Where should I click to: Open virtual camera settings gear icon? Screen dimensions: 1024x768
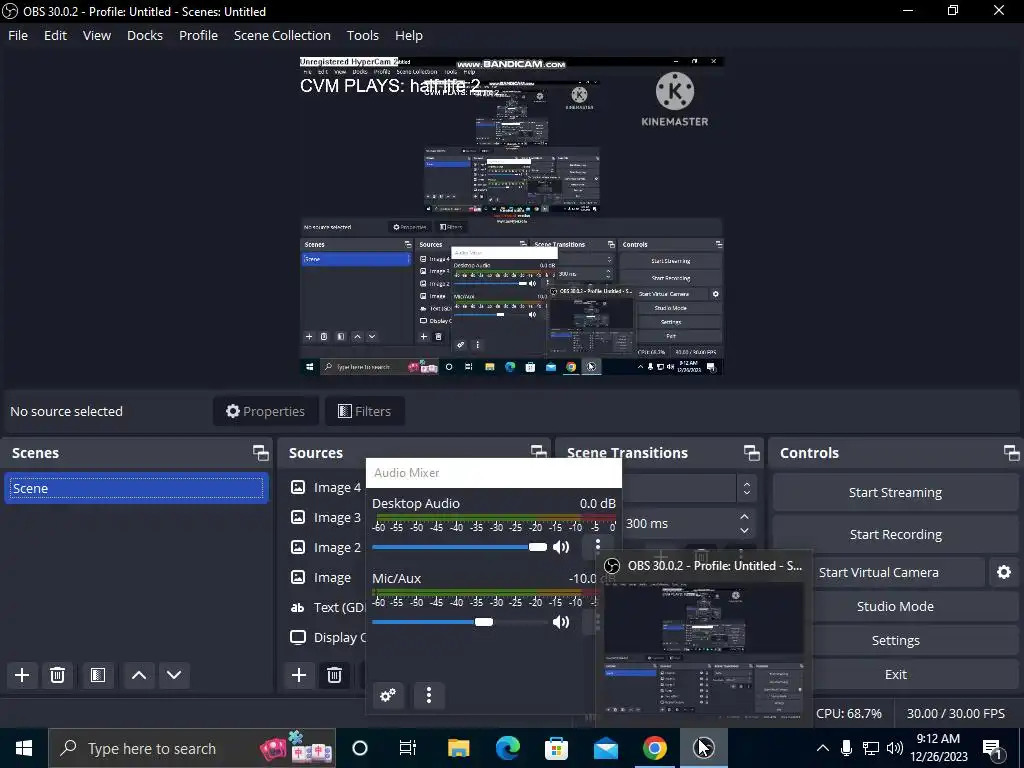click(1004, 572)
